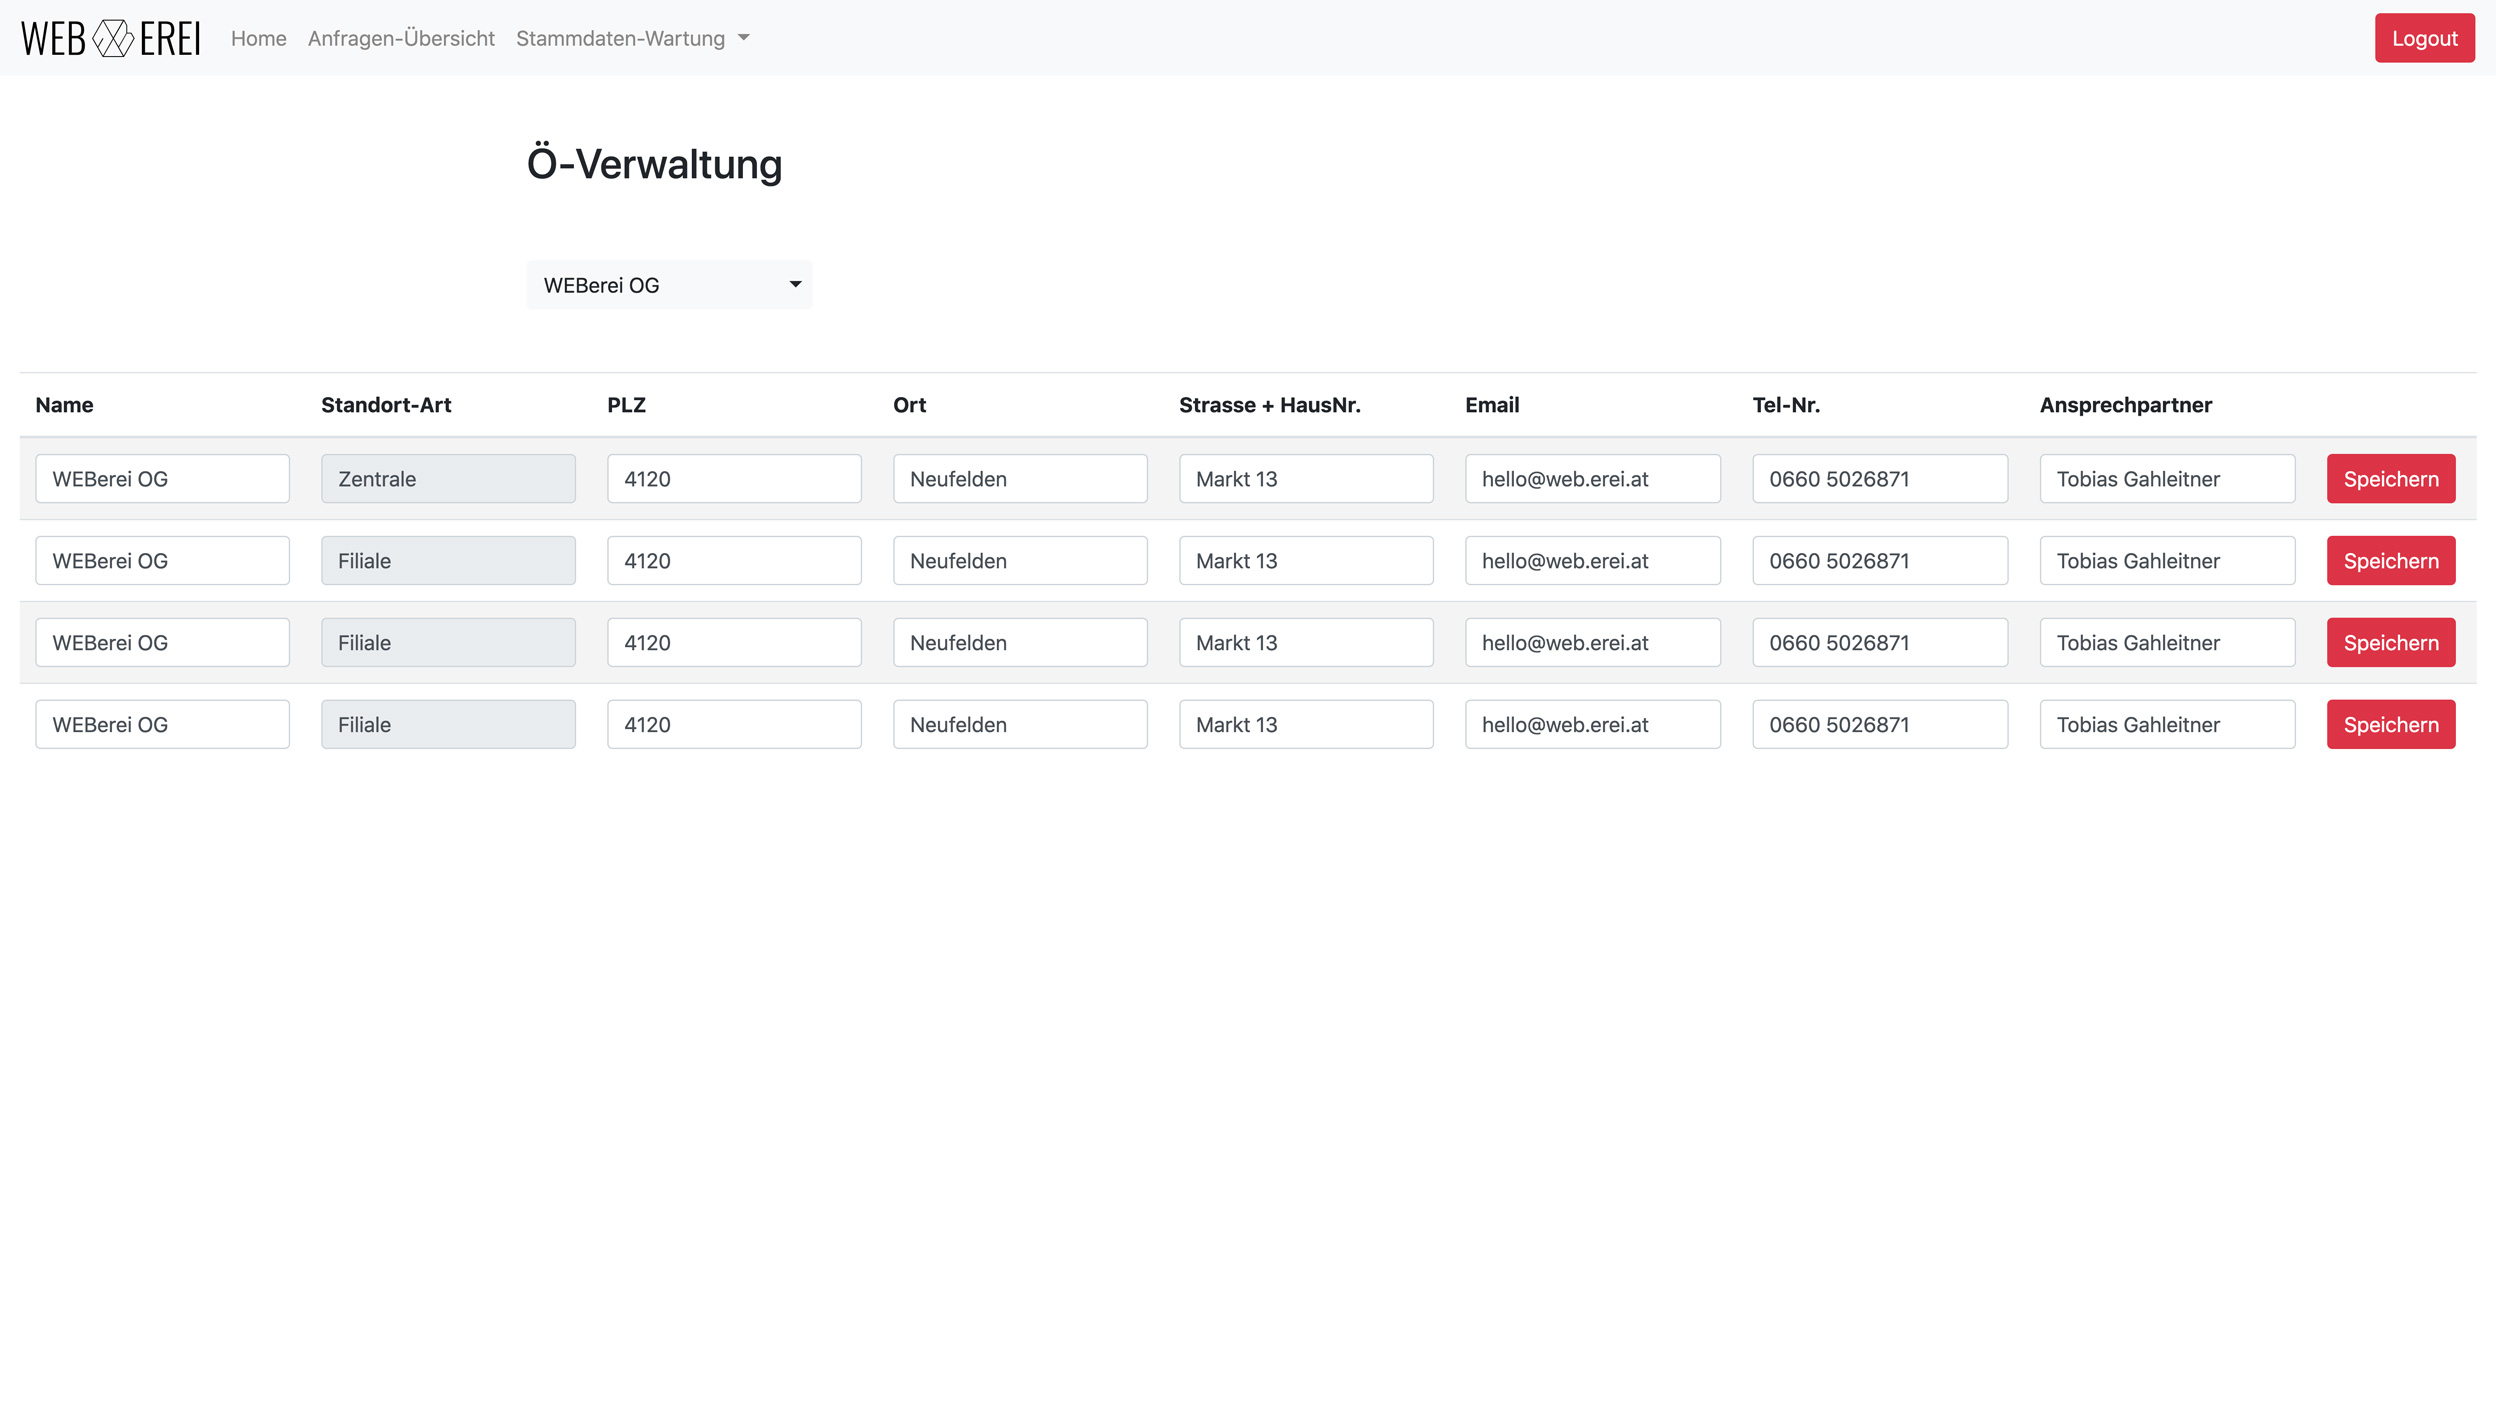2496x1404 pixels.
Task: Select Standort-Art field of second Filiale row
Action: click(448, 643)
